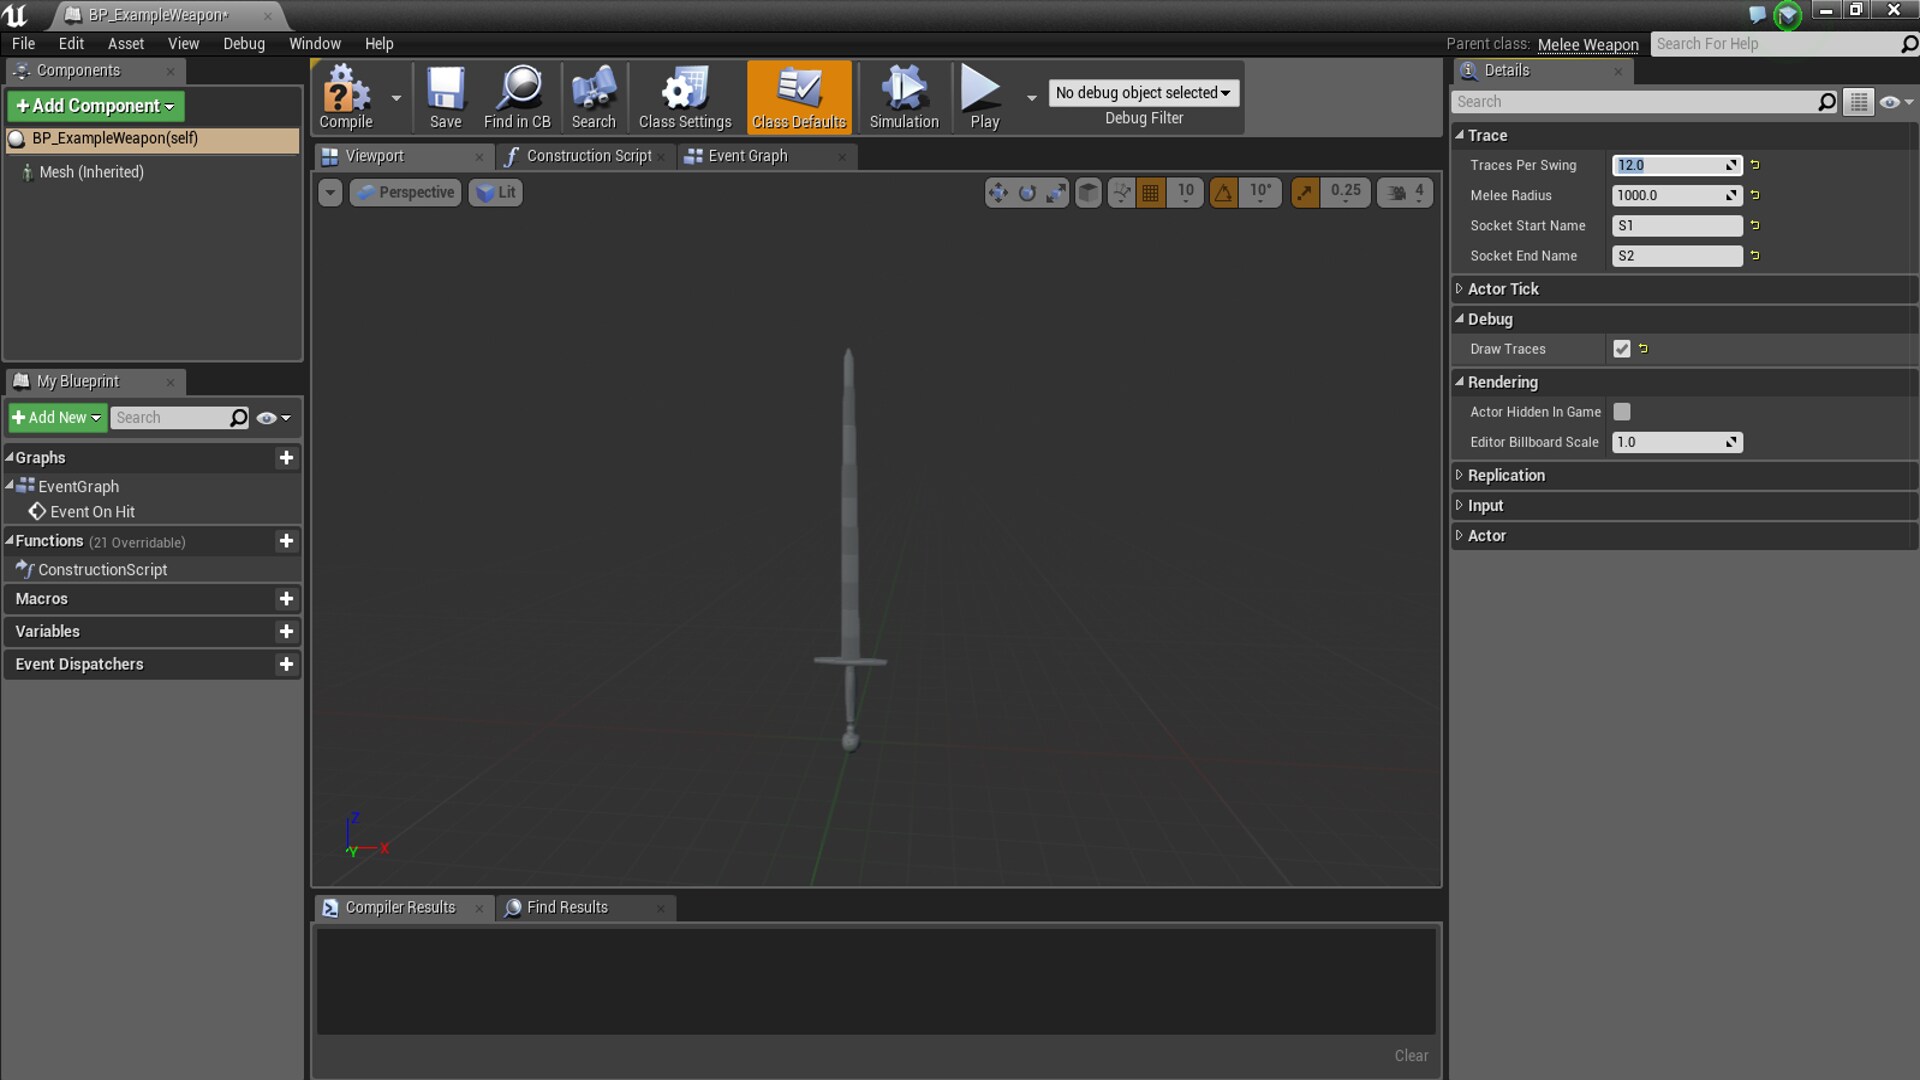The width and height of the screenshot is (1920, 1080).
Task: Open Details property matrix grid icon
Action: [x=1859, y=101]
